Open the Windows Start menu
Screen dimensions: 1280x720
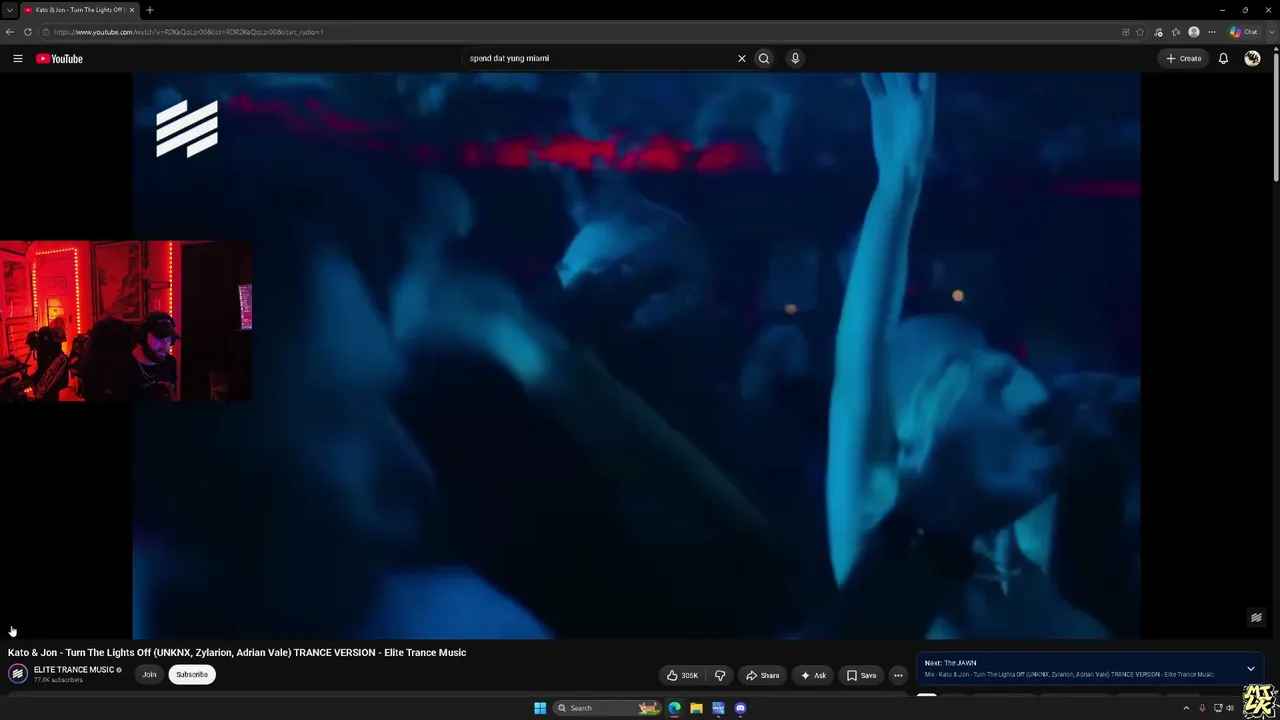click(x=540, y=708)
